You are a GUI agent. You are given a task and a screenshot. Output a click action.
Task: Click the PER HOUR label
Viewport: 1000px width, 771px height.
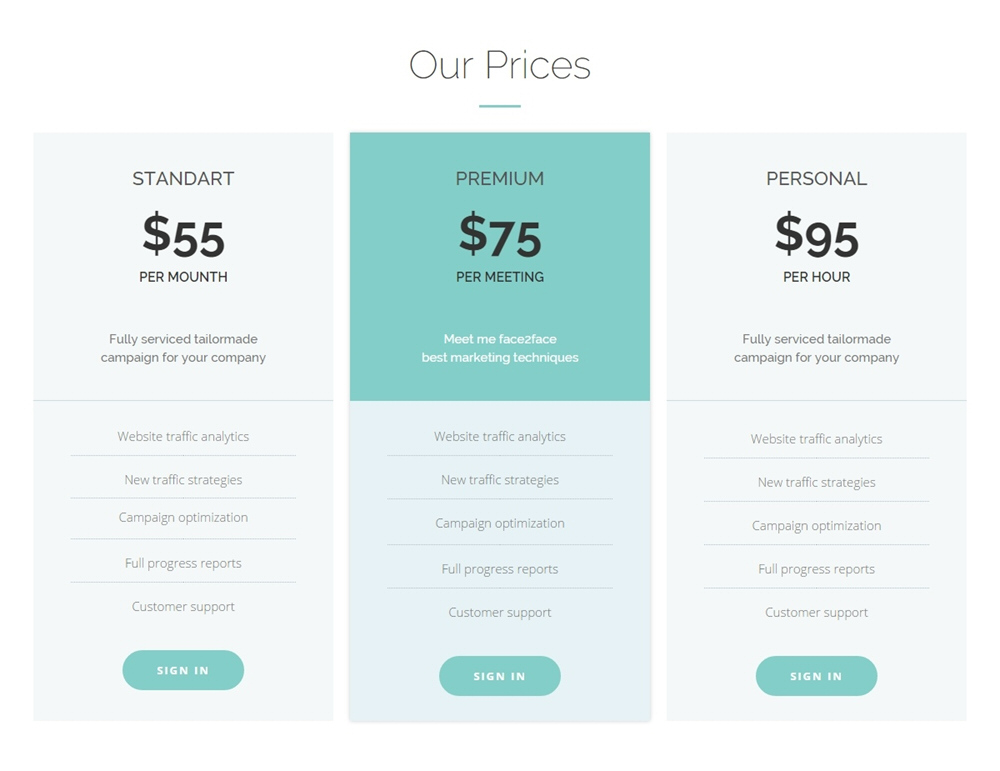pyautogui.click(x=816, y=277)
